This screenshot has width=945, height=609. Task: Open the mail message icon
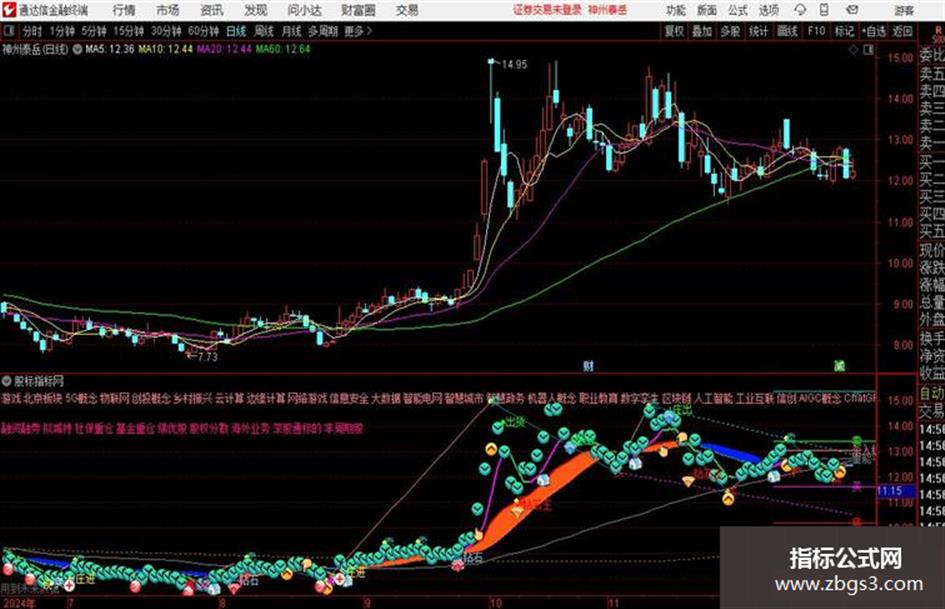(852, 10)
